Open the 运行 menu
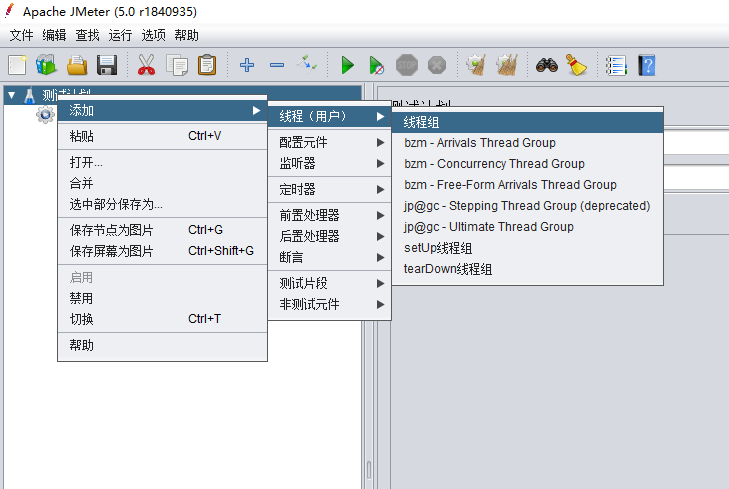The height and width of the screenshot is (489, 729). coord(120,35)
